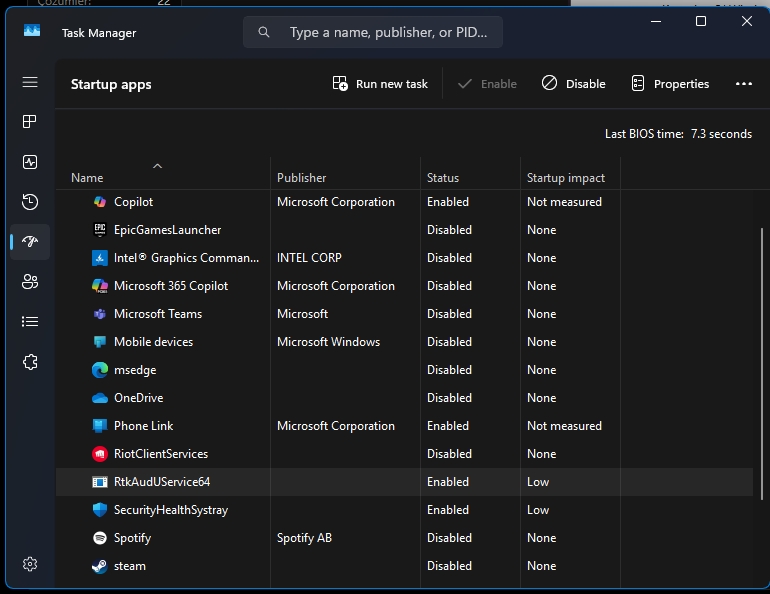Sort by Publisher column header
Screen dimensions: 770x594
coord(302,178)
